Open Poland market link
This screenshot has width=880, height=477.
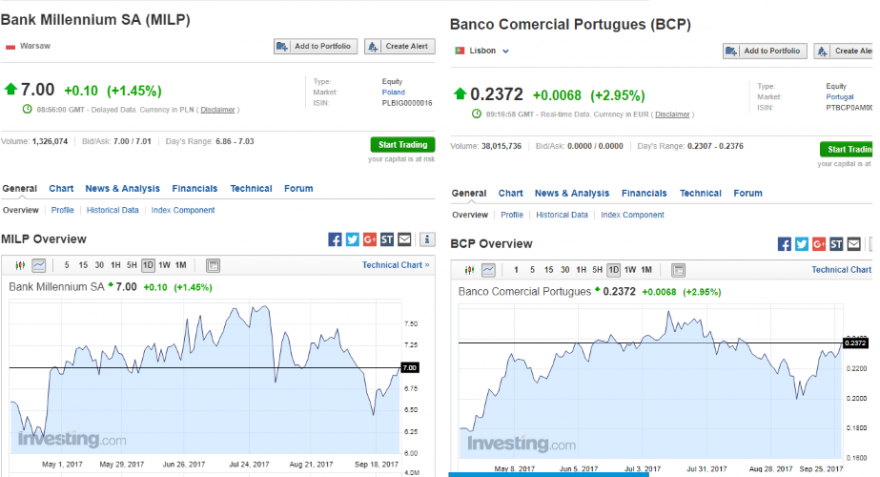pyautogui.click(x=393, y=92)
